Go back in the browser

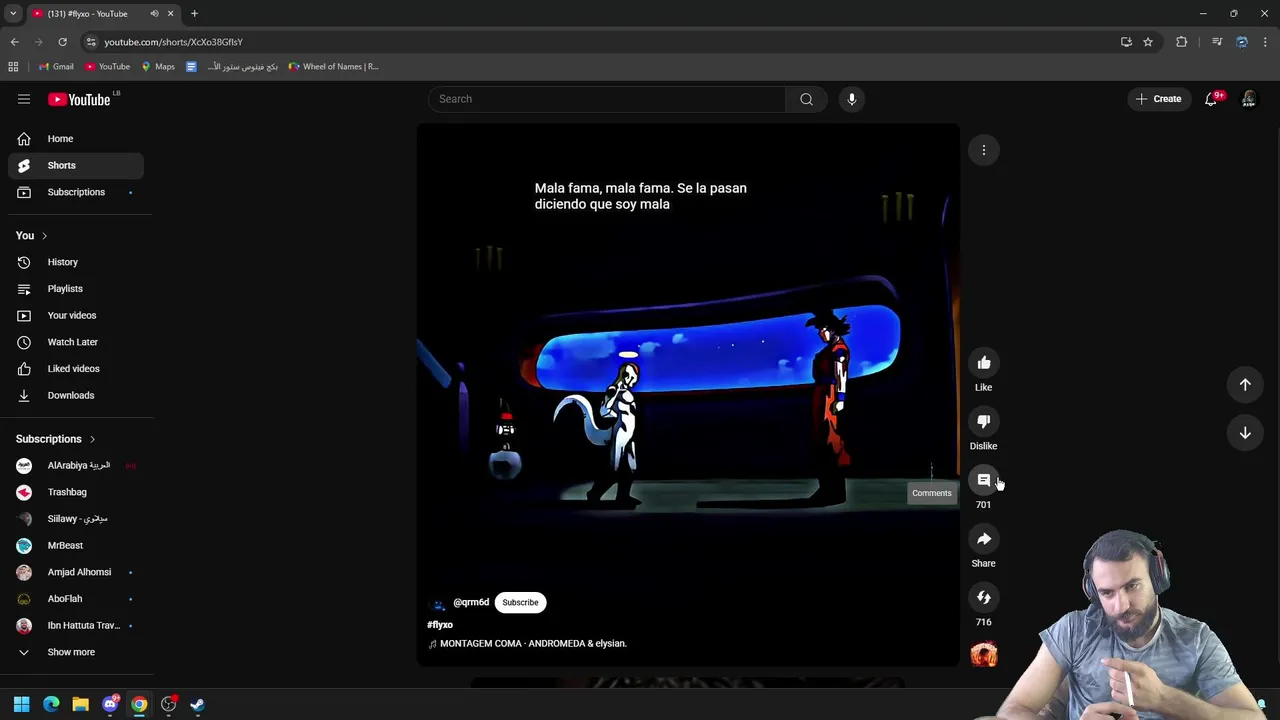coord(15,42)
